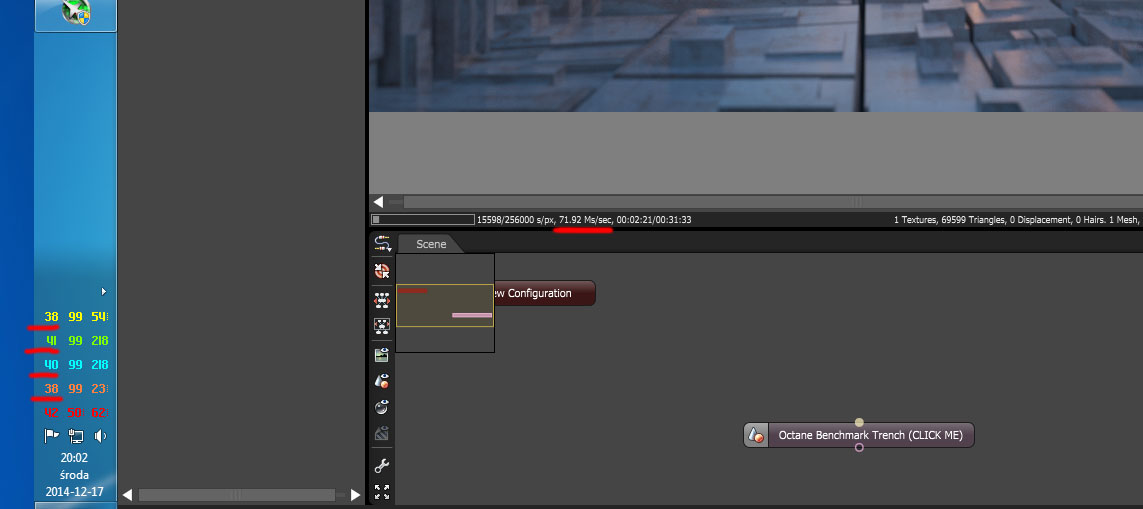Click the left arrow of the viewport scrollbar
This screenshot has height=509, width=1143.
[x=378, y=202]
